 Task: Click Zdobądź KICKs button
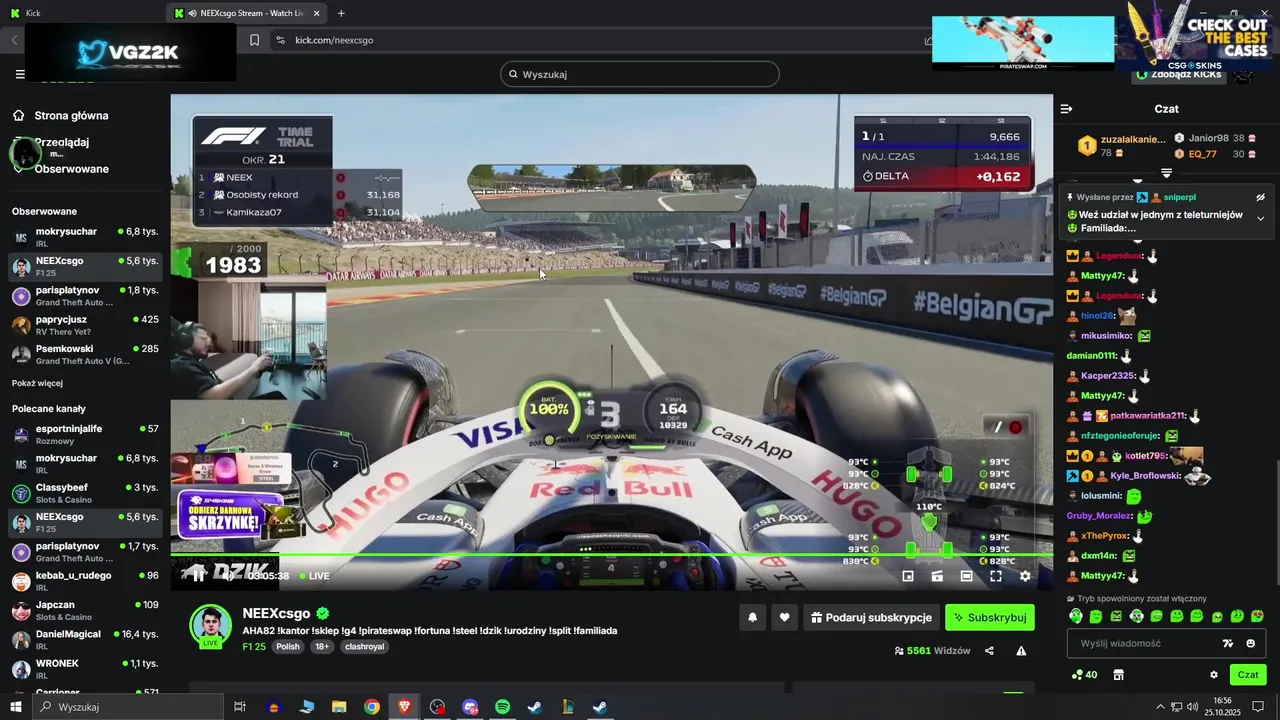pyautogui.click(x=1178, y=74)
